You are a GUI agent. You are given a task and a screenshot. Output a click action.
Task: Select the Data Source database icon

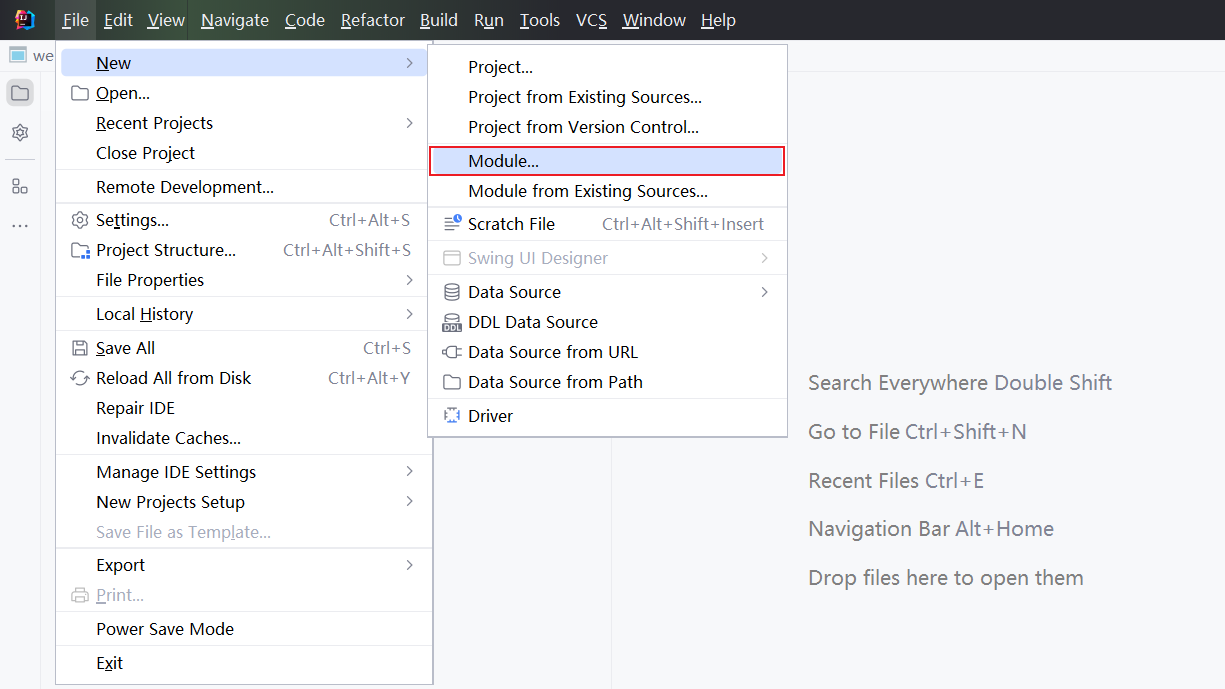[451, 292]
